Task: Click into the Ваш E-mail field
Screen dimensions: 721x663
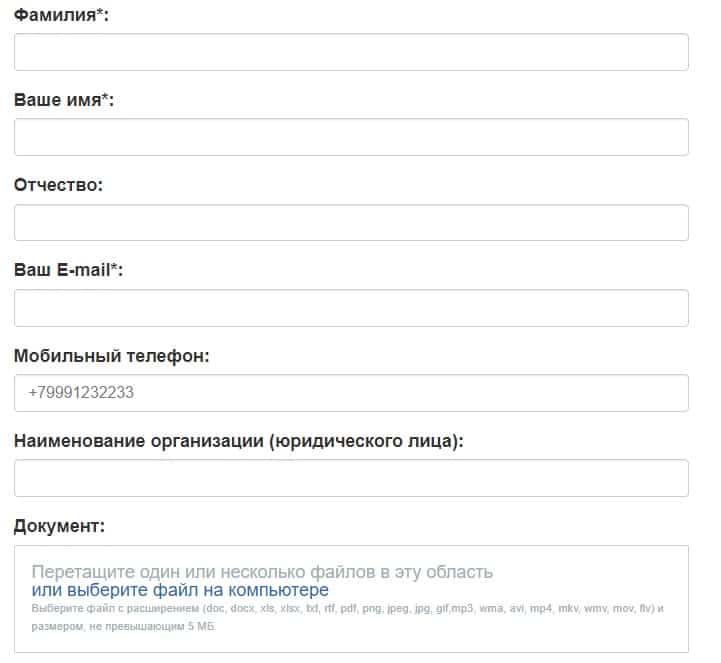Action: click(x=351, y=308)
